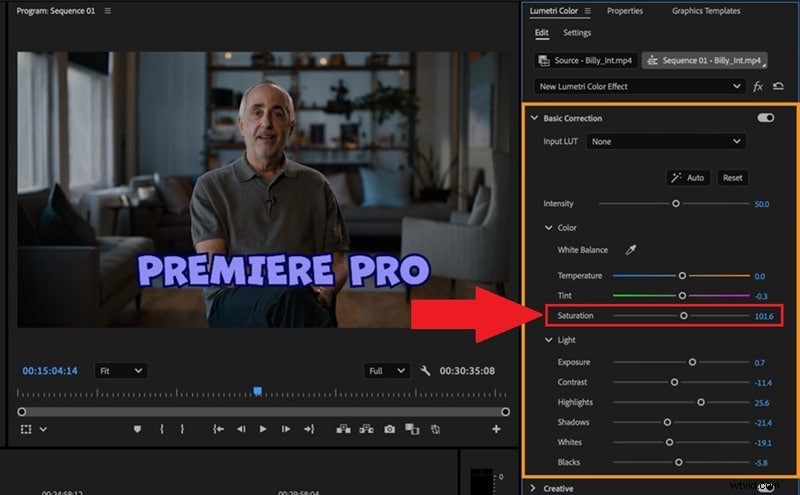This screenshot has height=495, width=800.
Task: Step back one frame
Action: click(x=241, y=429)
